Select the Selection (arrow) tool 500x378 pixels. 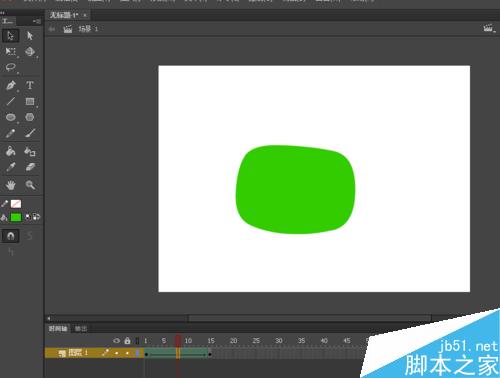[10, 35]
